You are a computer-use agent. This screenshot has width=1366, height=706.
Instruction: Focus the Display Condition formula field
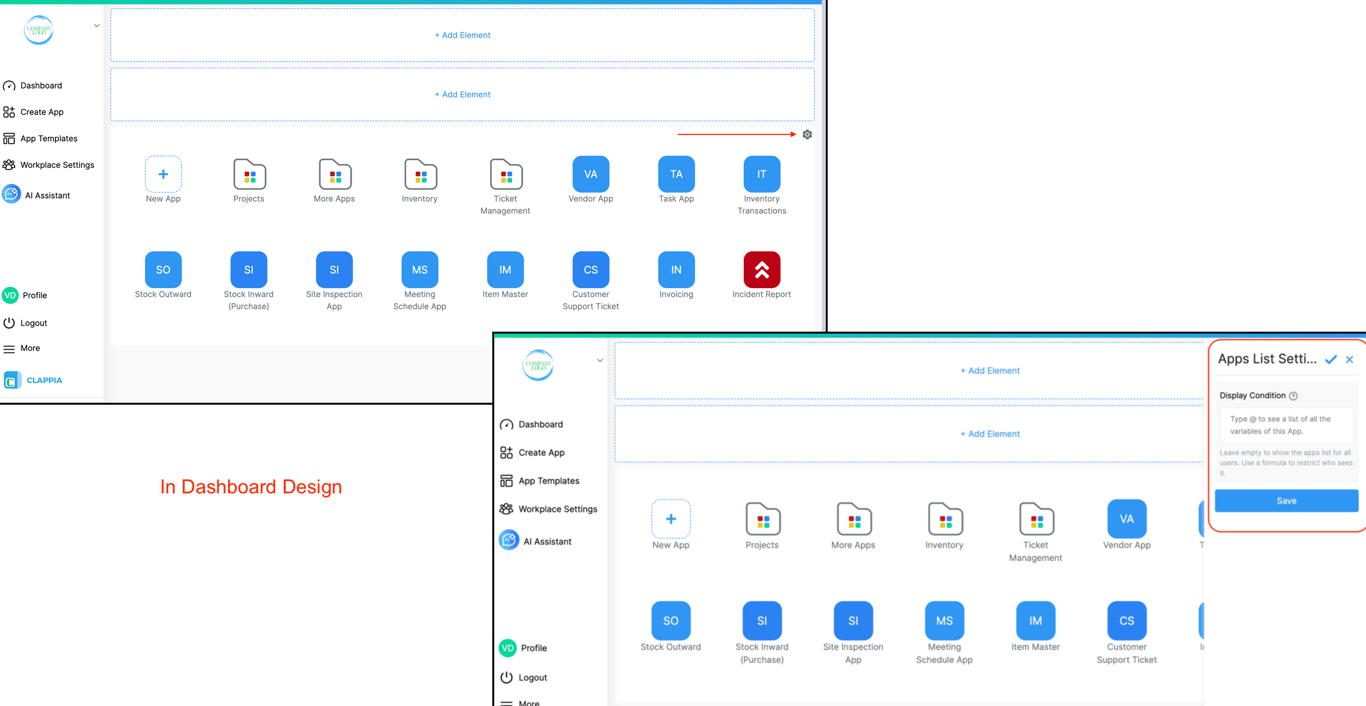pyautogui.click(x=1286, y=425)
